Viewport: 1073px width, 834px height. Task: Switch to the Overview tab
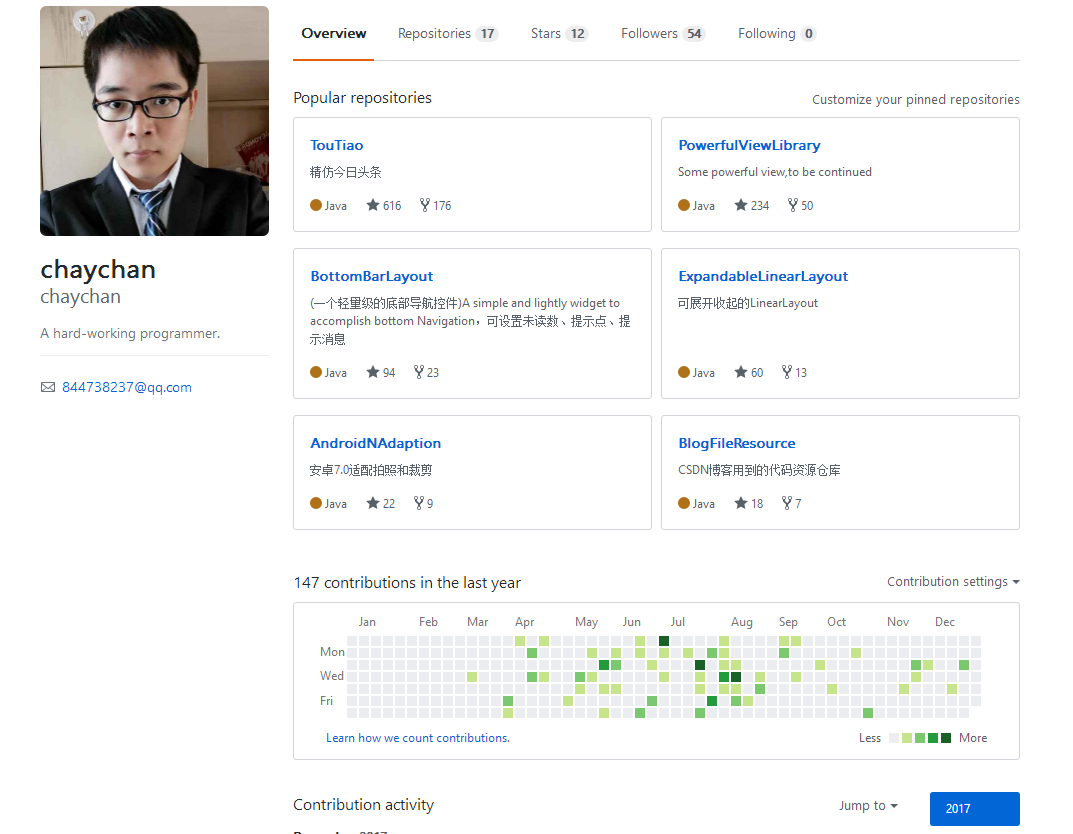[x=334, y=34]
